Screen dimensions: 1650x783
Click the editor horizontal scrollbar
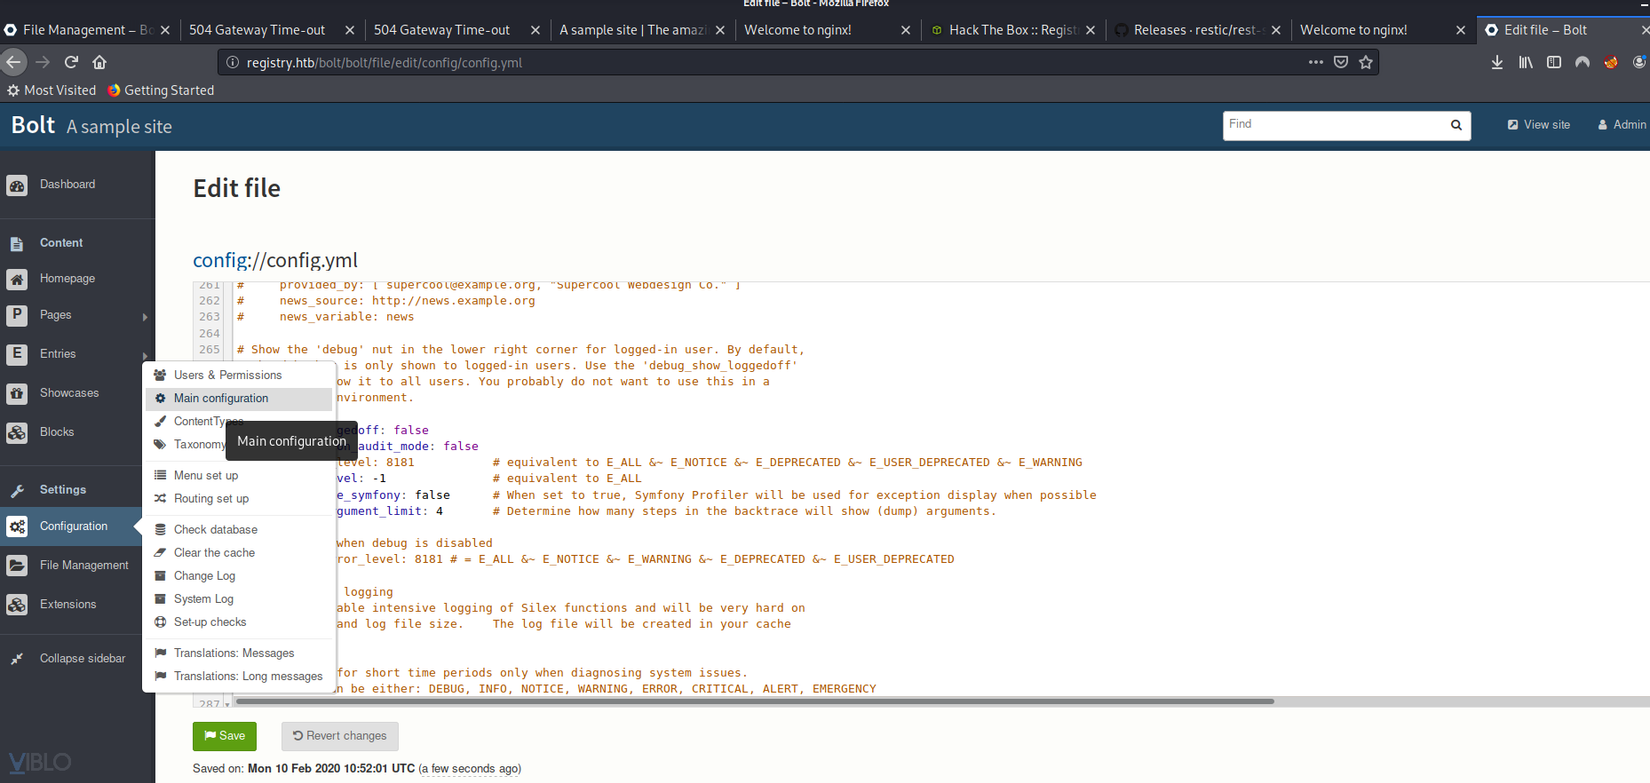point(754,702)
